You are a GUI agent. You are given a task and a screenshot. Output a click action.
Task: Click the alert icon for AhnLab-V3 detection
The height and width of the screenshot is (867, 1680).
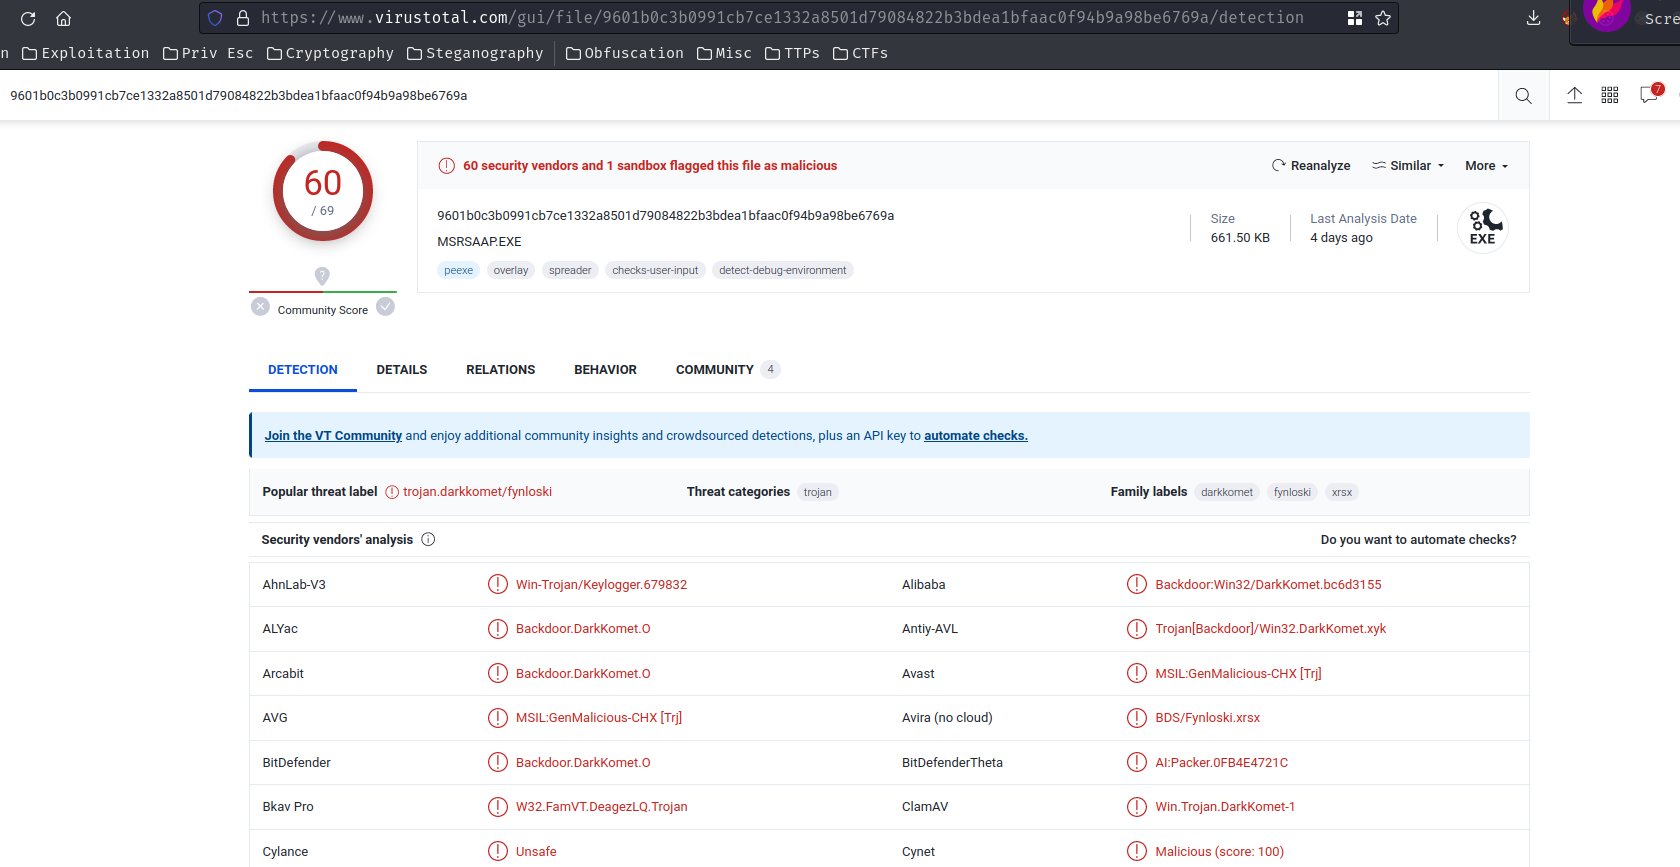(498, 584)
